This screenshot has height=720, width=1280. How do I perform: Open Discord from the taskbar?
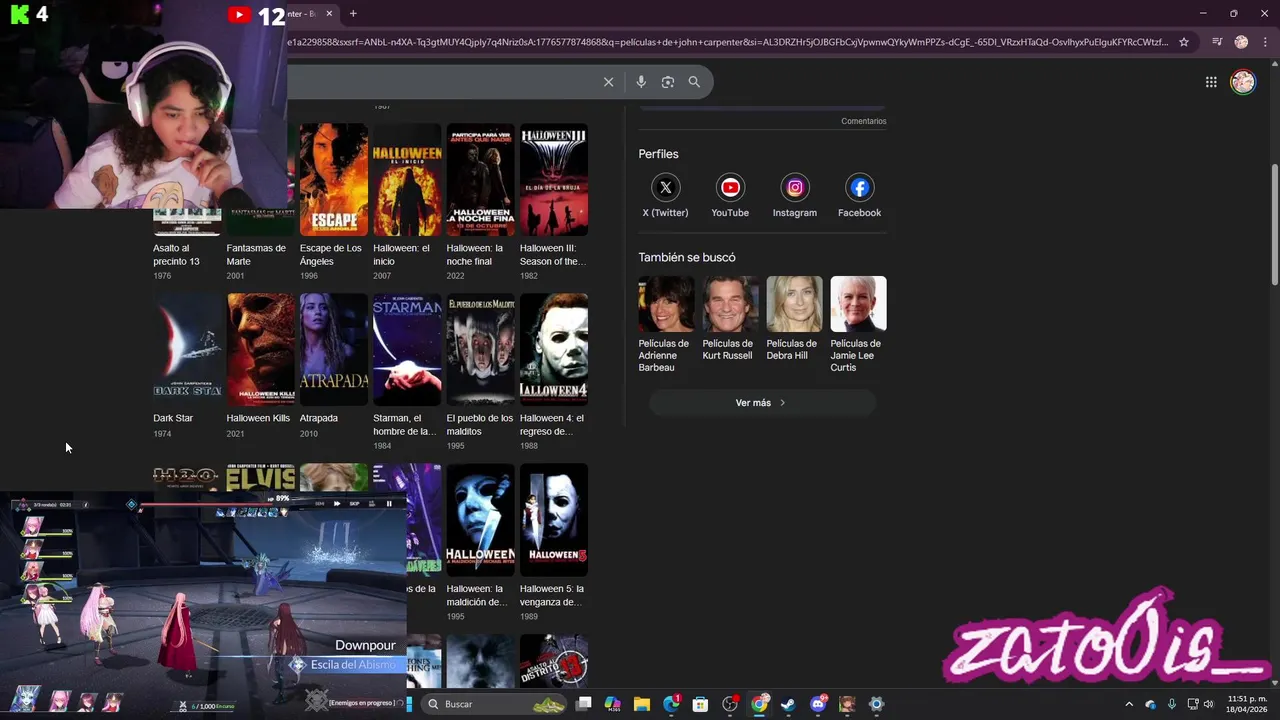pos(818,704)
